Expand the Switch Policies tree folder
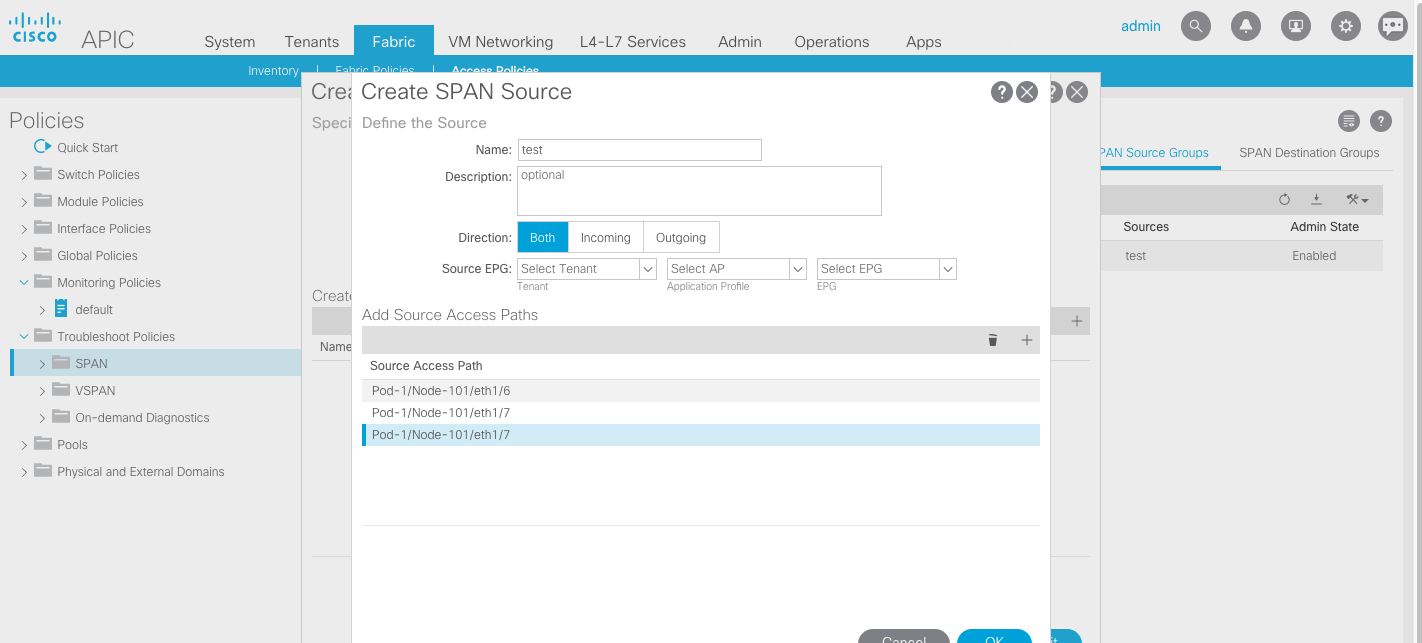 (22, 174)
